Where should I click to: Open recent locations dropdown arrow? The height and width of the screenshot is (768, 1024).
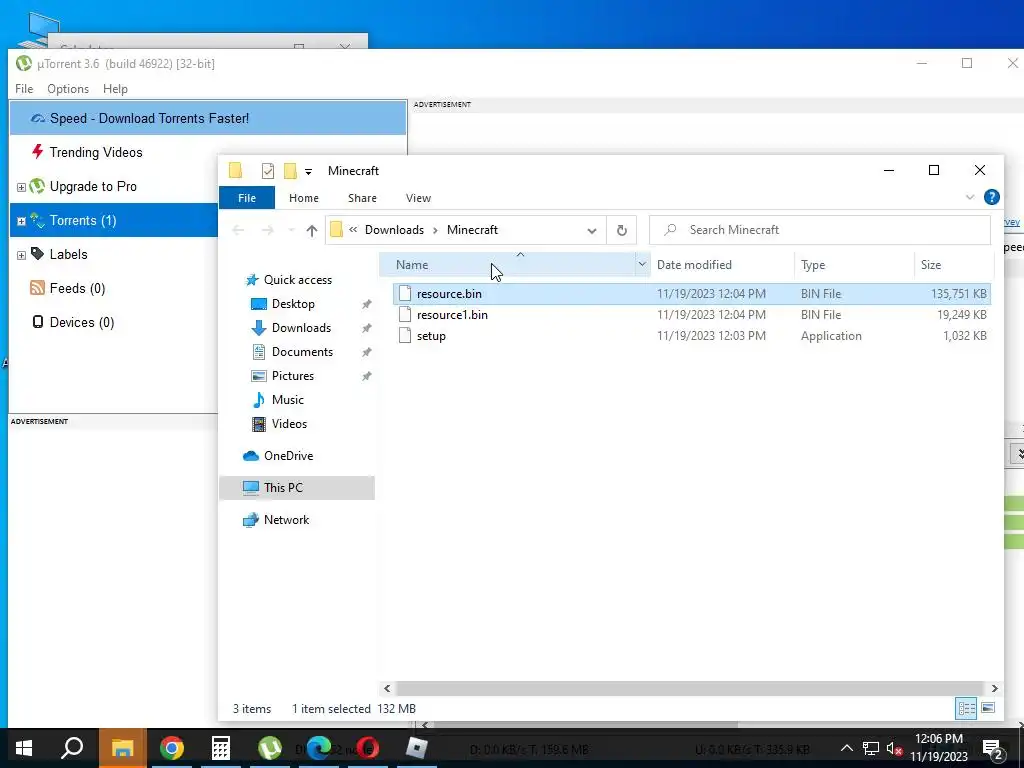pos(291,230)
